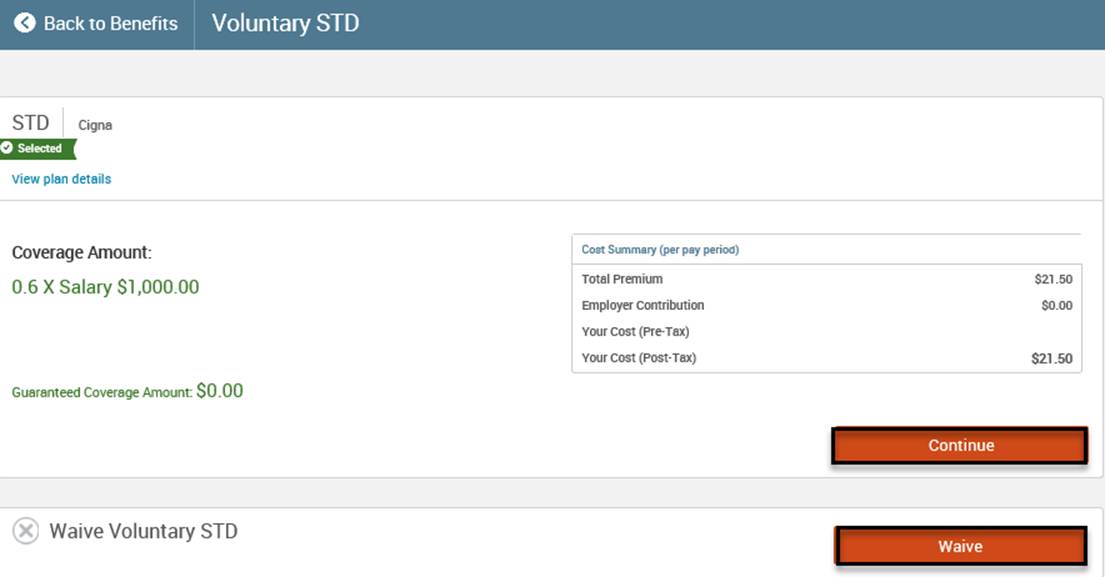Click the Voluntary STD page title

point(285,23)
